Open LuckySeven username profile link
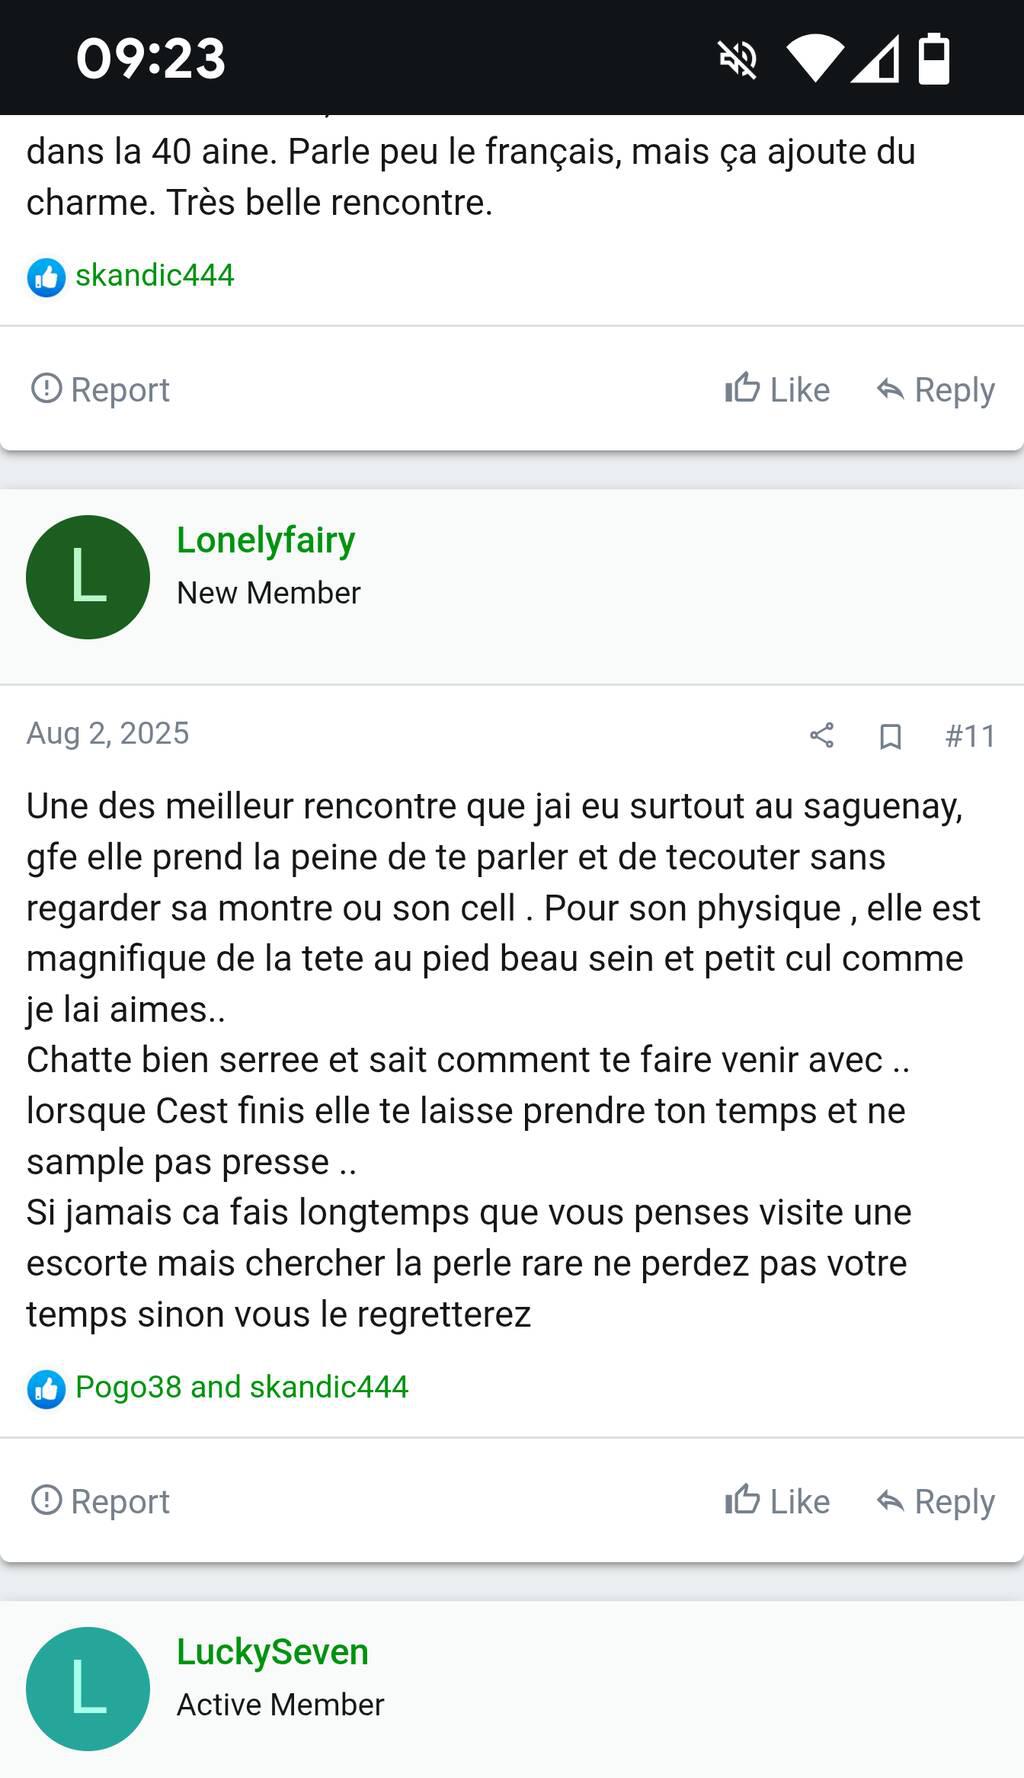The image size is (1024, 1778). tap(272, 1652)
